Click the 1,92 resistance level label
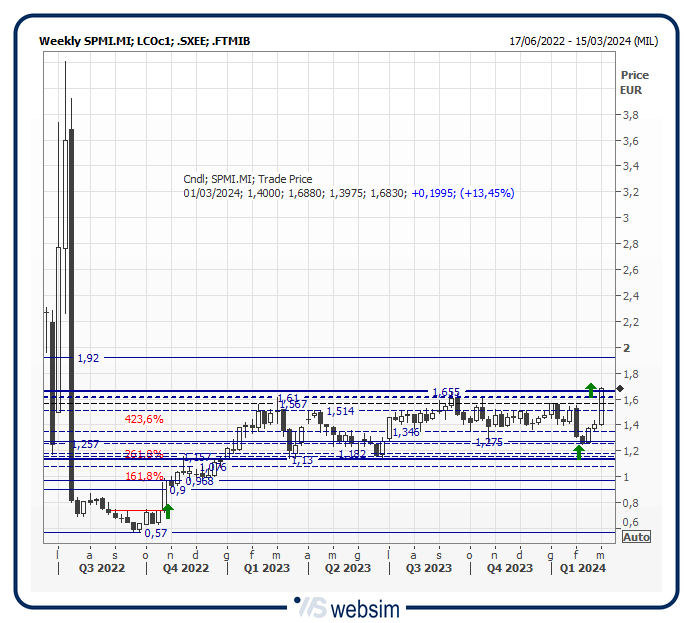 click(89, 357)
